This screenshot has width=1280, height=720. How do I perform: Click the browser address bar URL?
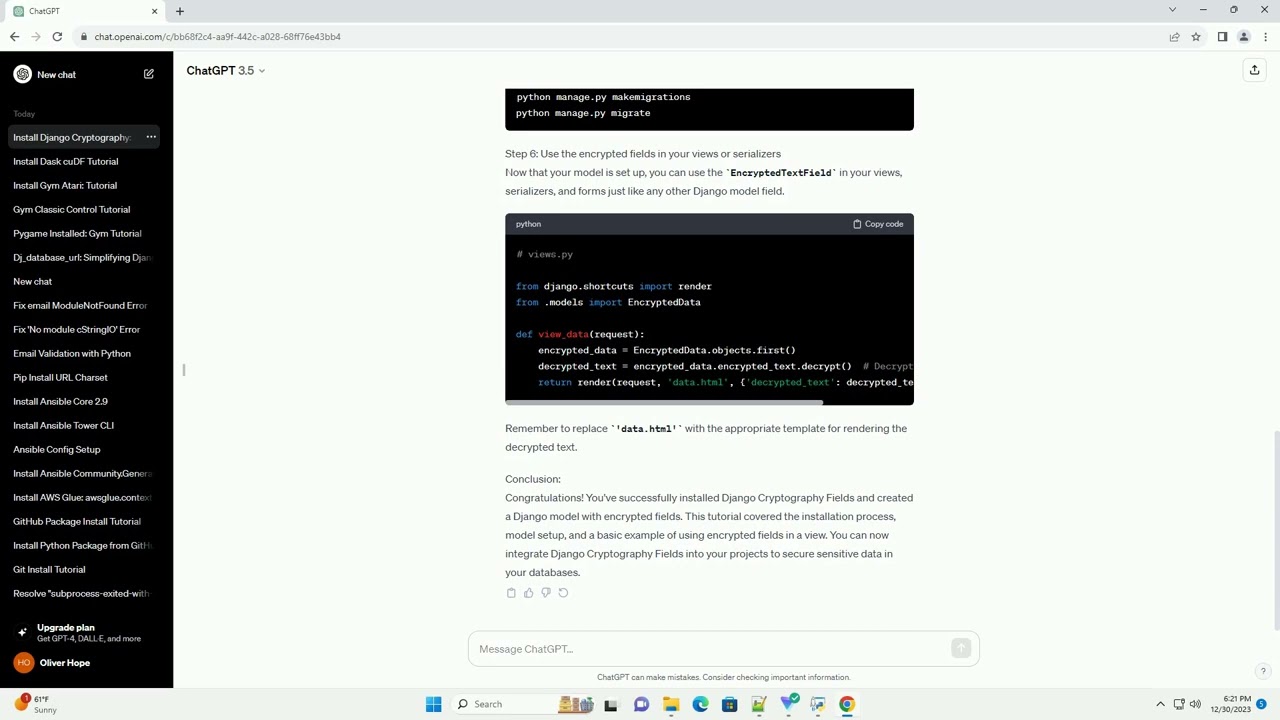217,37
